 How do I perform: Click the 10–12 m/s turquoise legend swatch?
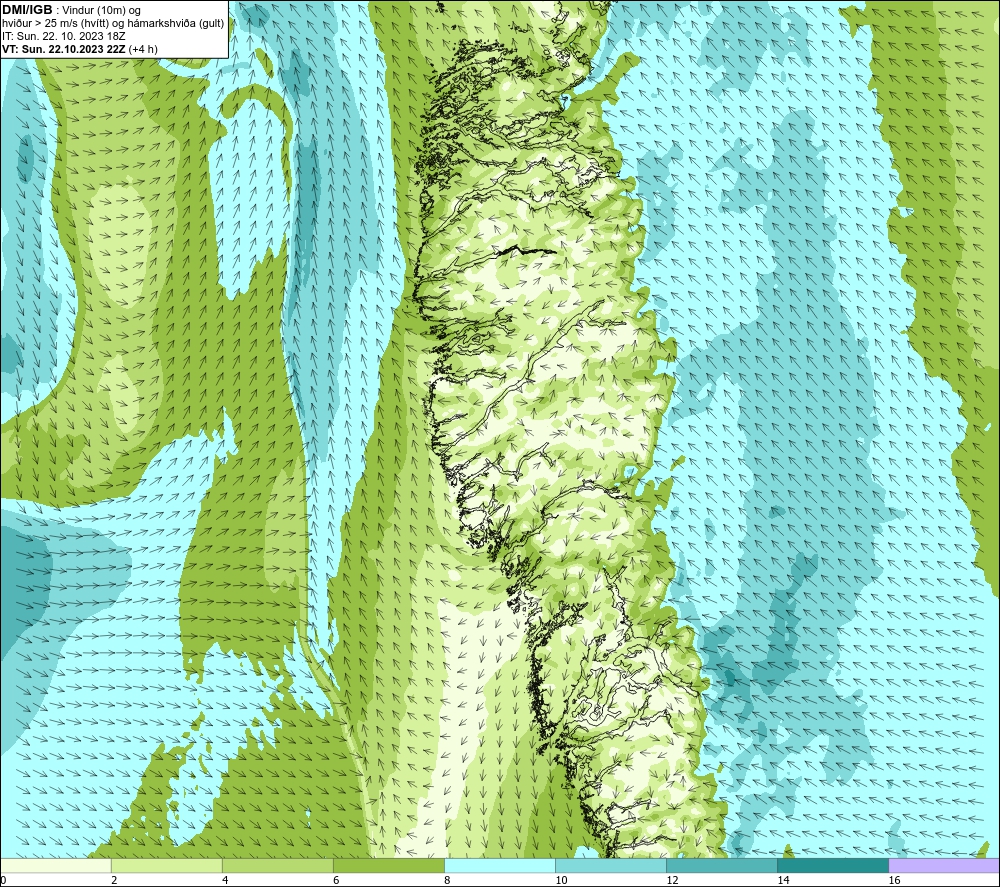click(611, 865)
